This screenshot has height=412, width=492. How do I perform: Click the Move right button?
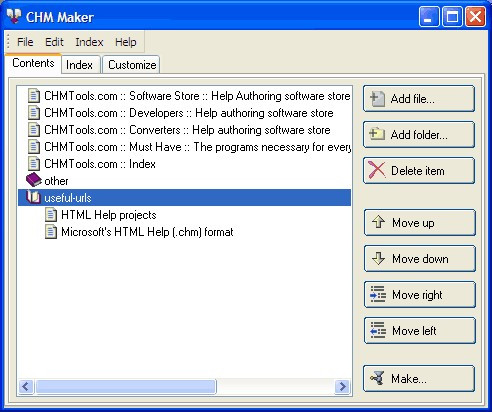[x=419, y=295]
